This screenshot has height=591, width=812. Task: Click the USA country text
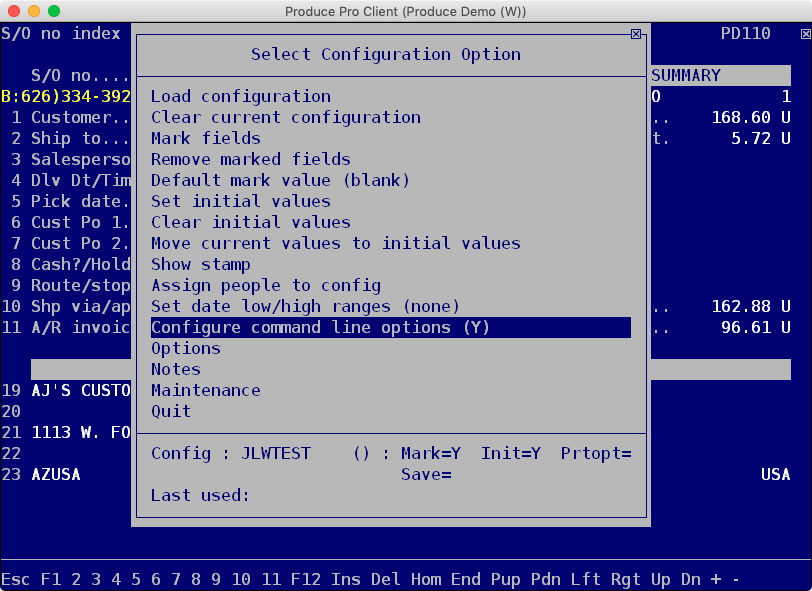[x=776, y=474]
